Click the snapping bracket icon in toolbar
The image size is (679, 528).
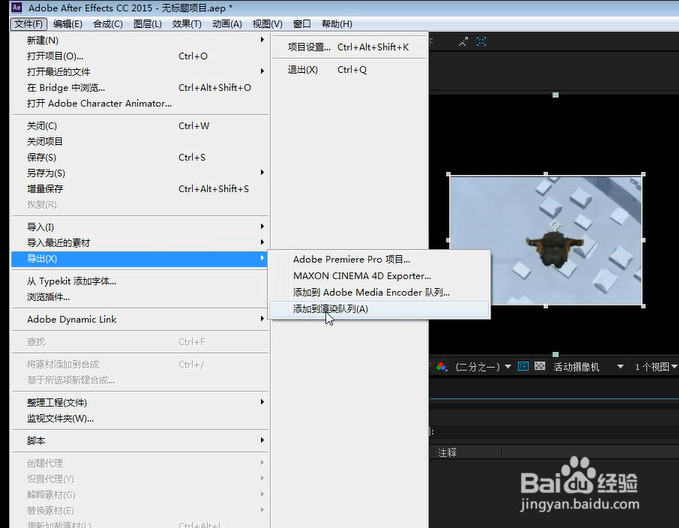tap(481, 42)
